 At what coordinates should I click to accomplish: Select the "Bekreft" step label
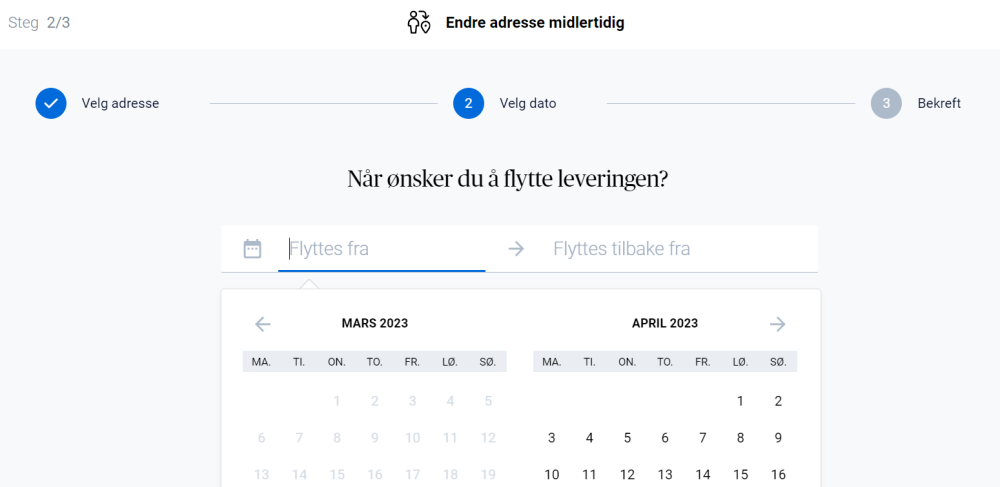coord(939,103)
